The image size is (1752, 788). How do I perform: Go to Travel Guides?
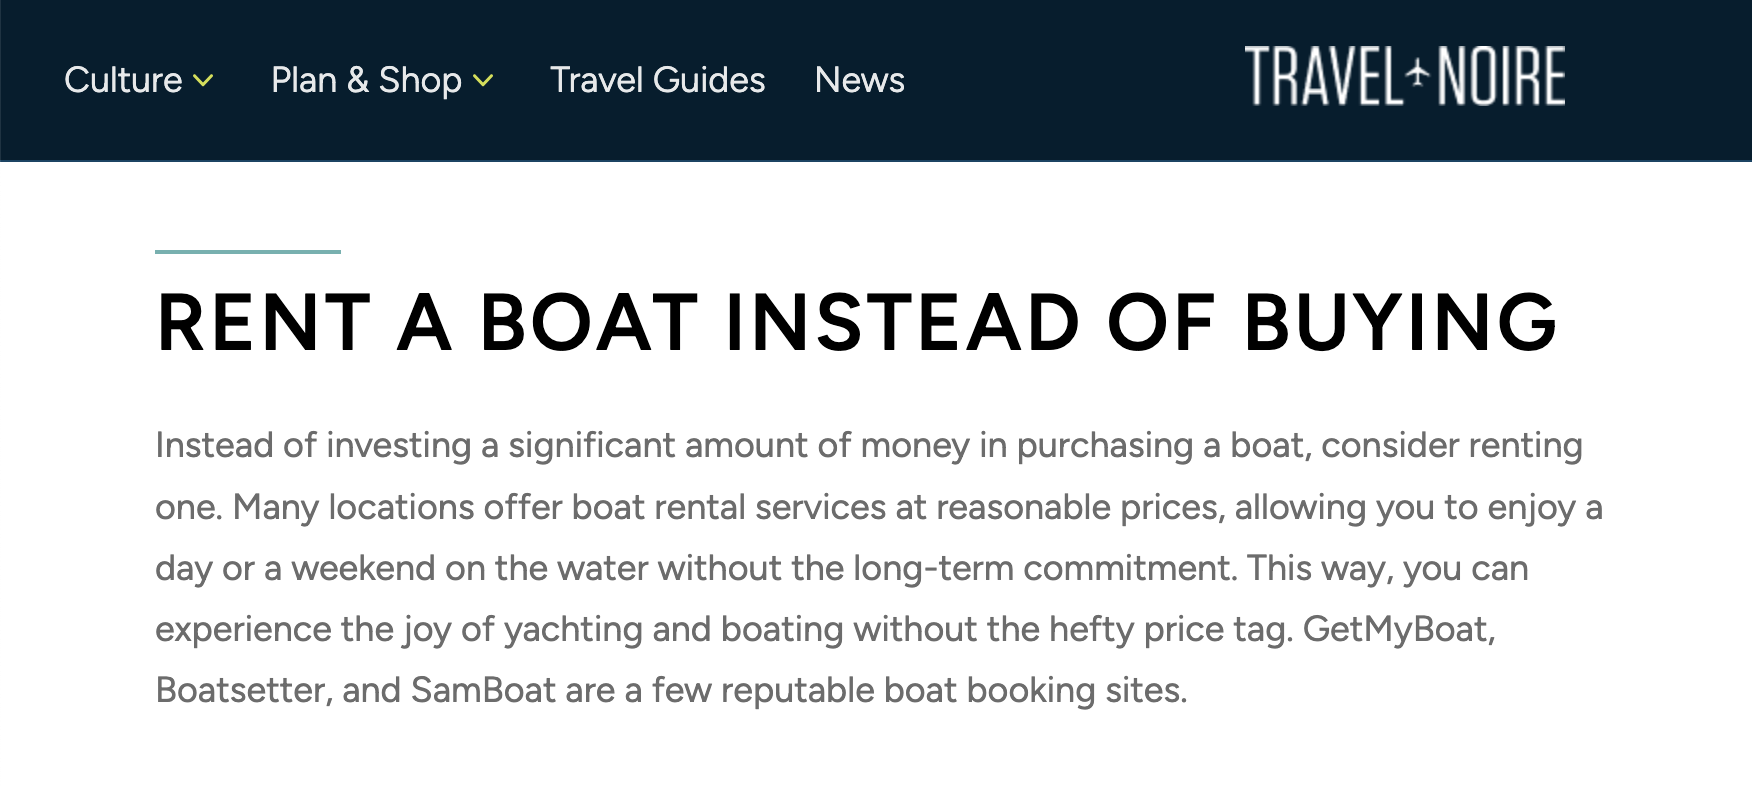pos(657,80)
